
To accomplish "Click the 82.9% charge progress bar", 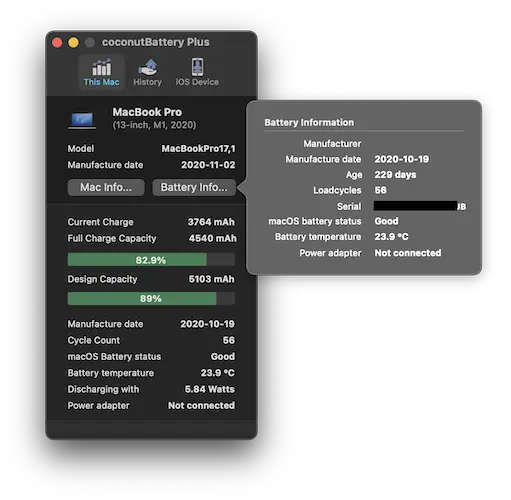I will click(151, 260).
